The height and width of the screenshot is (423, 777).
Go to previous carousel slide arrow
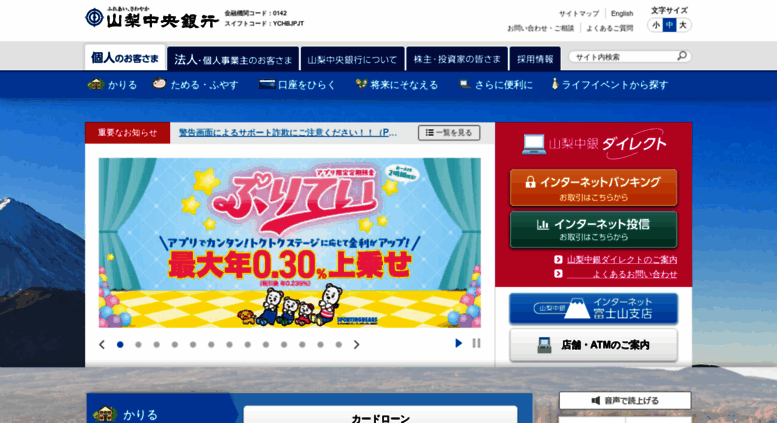102,344
